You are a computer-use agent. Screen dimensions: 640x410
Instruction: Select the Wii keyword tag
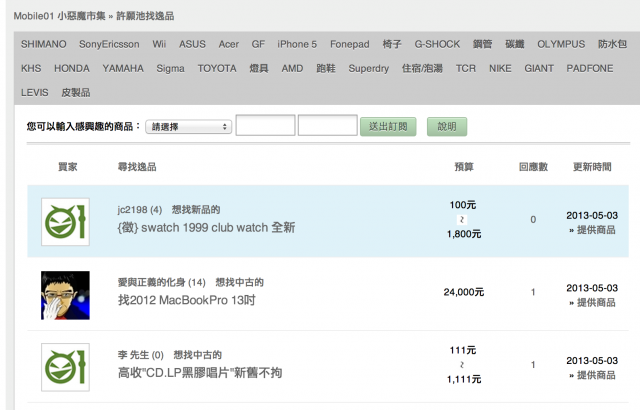point(159,44)
